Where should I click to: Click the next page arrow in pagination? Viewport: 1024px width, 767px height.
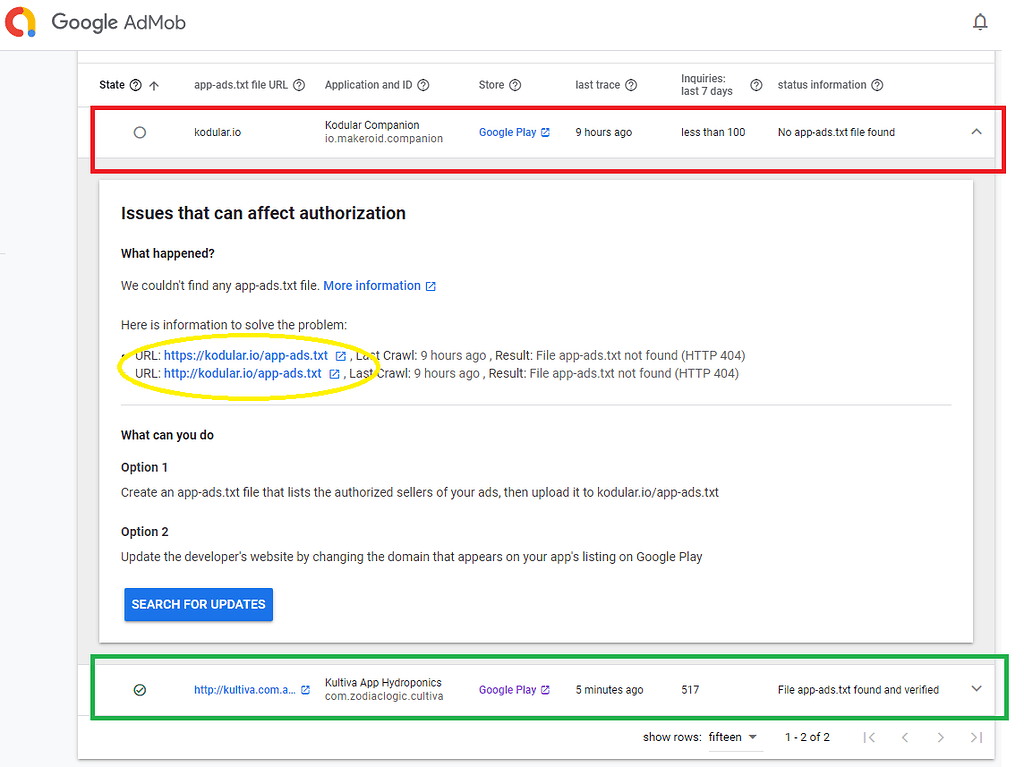point(940,737)
